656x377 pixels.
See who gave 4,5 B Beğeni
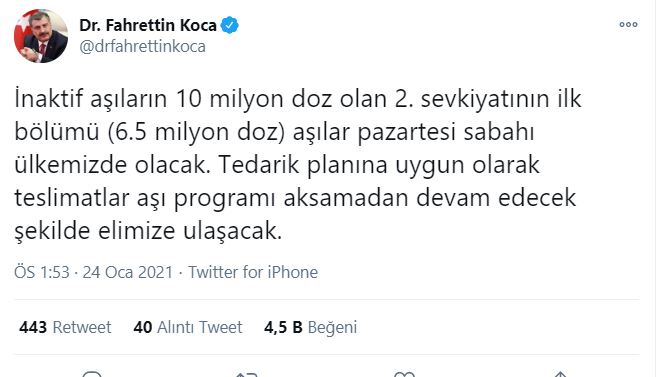point(310,327)
